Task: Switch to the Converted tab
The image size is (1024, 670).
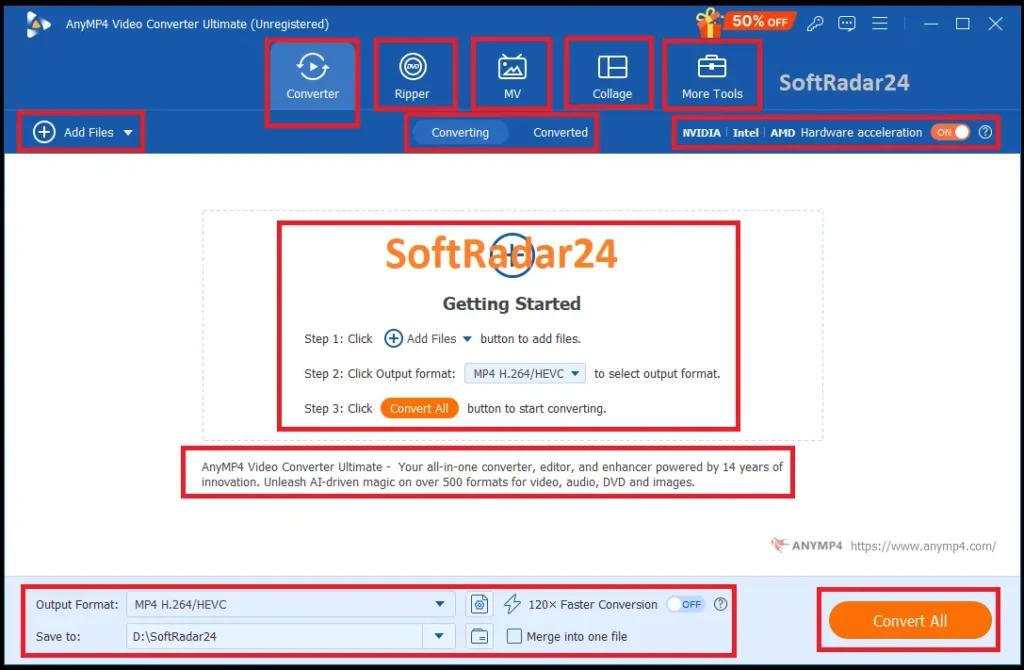Action: tap(560, 132)
